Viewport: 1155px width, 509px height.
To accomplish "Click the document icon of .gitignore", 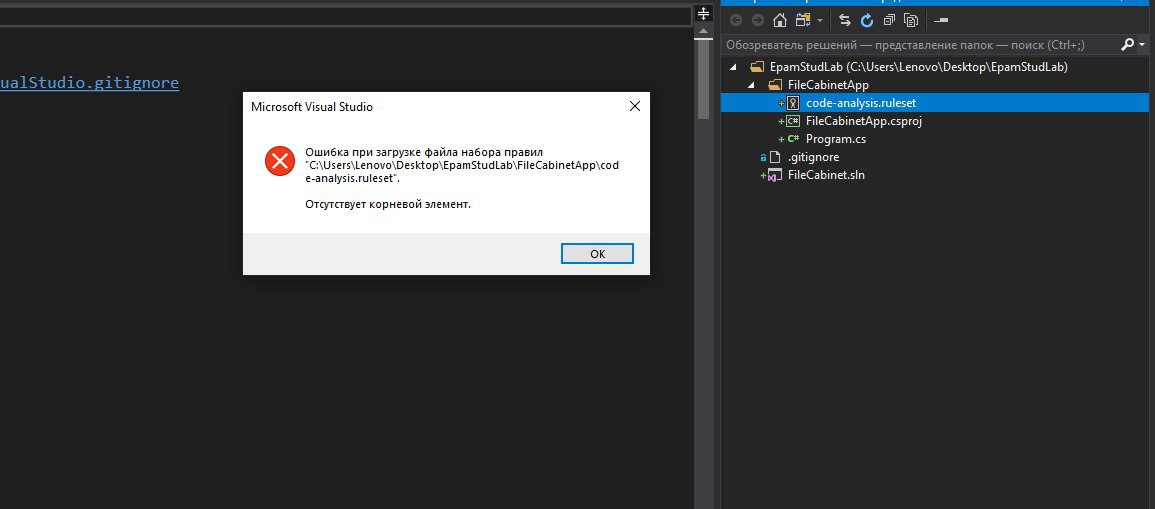I will tap(774, 157).
